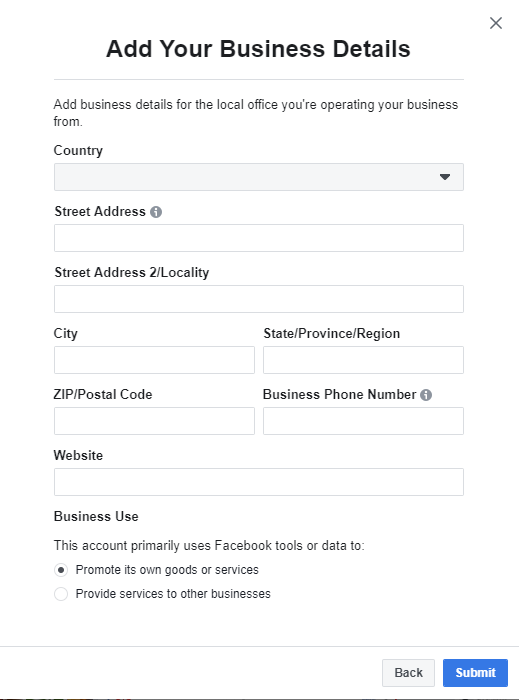This screenshot has width=519, height=700.
Task: Click the Website field label
Action: coord(78,455)
